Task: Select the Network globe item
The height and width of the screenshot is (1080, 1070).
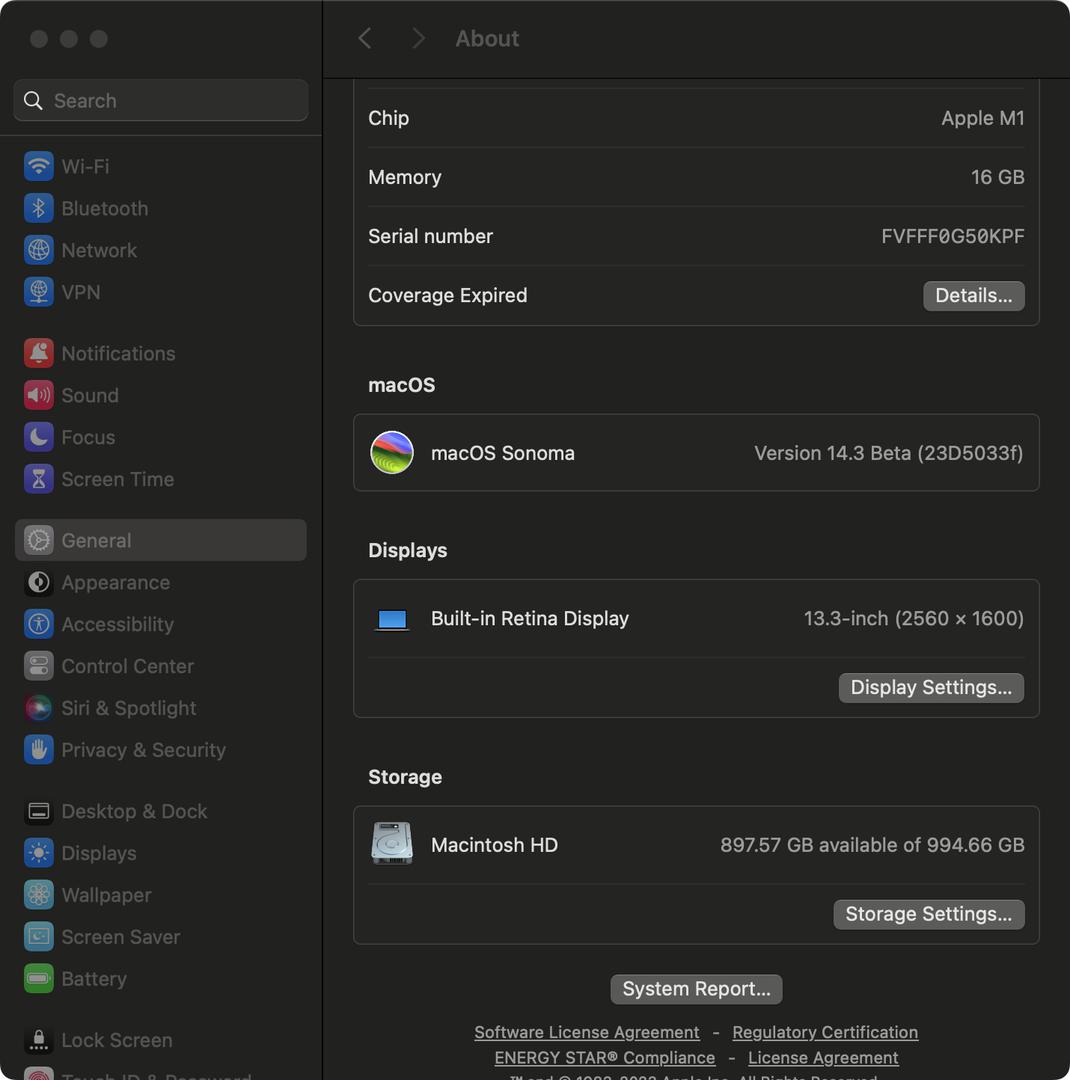Action: (161, 250)
